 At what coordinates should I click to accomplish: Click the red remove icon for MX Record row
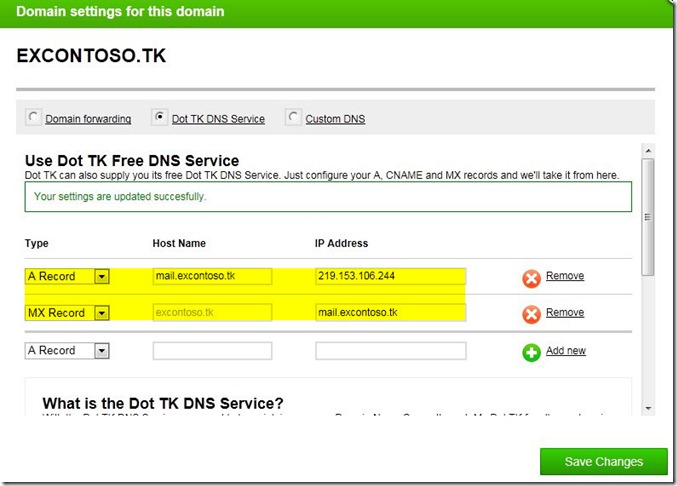click(531, 314)
